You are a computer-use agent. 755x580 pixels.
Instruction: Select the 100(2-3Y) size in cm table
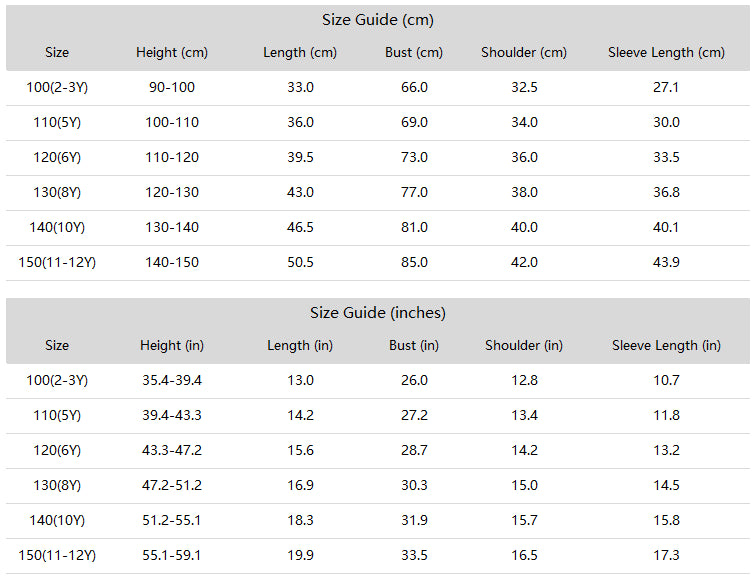pyautogui.click(x=57, y=88)
